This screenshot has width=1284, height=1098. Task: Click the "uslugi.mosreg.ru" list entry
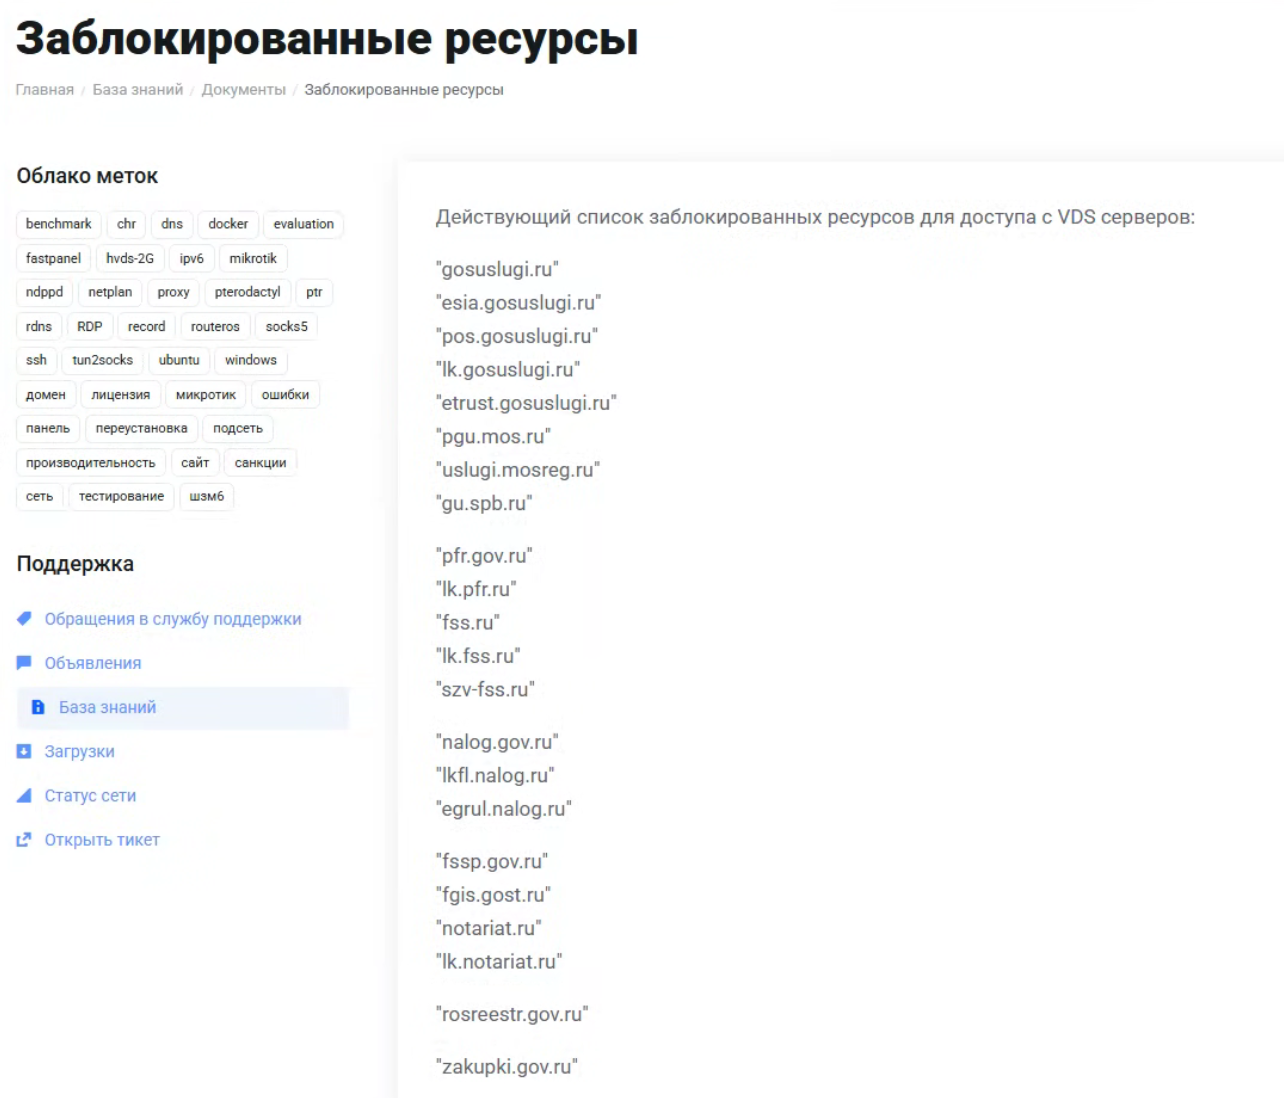(x=518, y=470)
